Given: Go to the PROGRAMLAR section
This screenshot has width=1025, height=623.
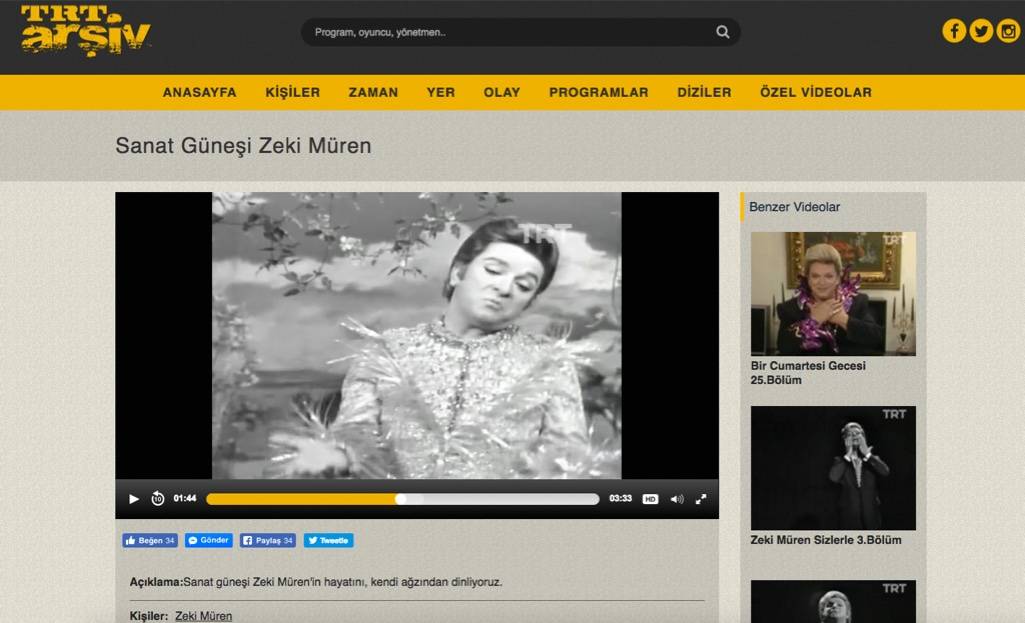Looking at the screenshot, I should pyautogui.click(x=598, y=92).
